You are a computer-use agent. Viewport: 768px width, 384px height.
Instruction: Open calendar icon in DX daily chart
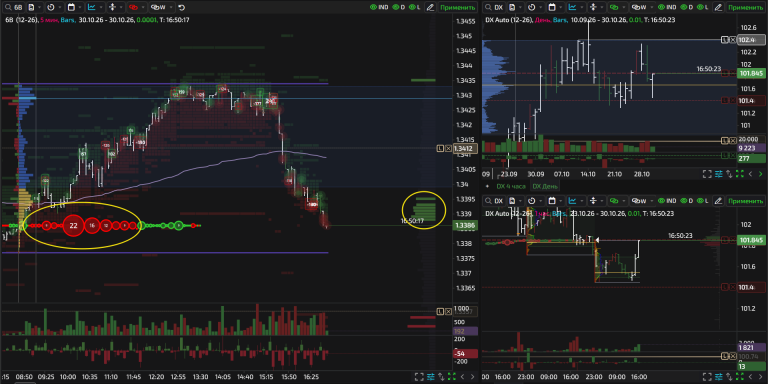coord(552,7)
